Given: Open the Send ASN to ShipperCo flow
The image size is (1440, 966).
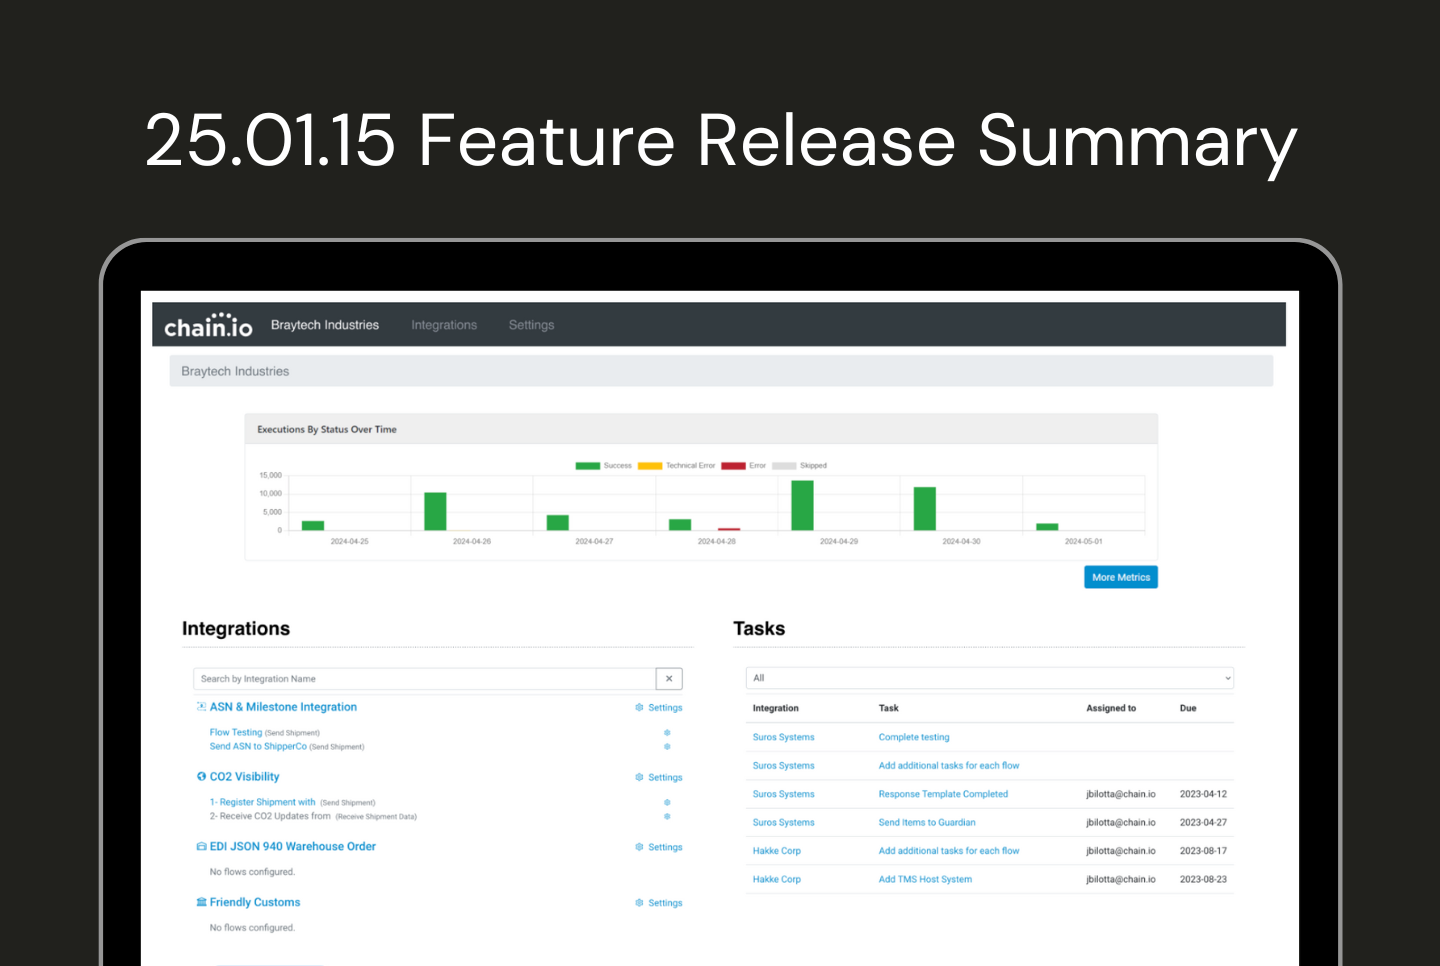Looking at the screenshot, I should tap(258, 747).
